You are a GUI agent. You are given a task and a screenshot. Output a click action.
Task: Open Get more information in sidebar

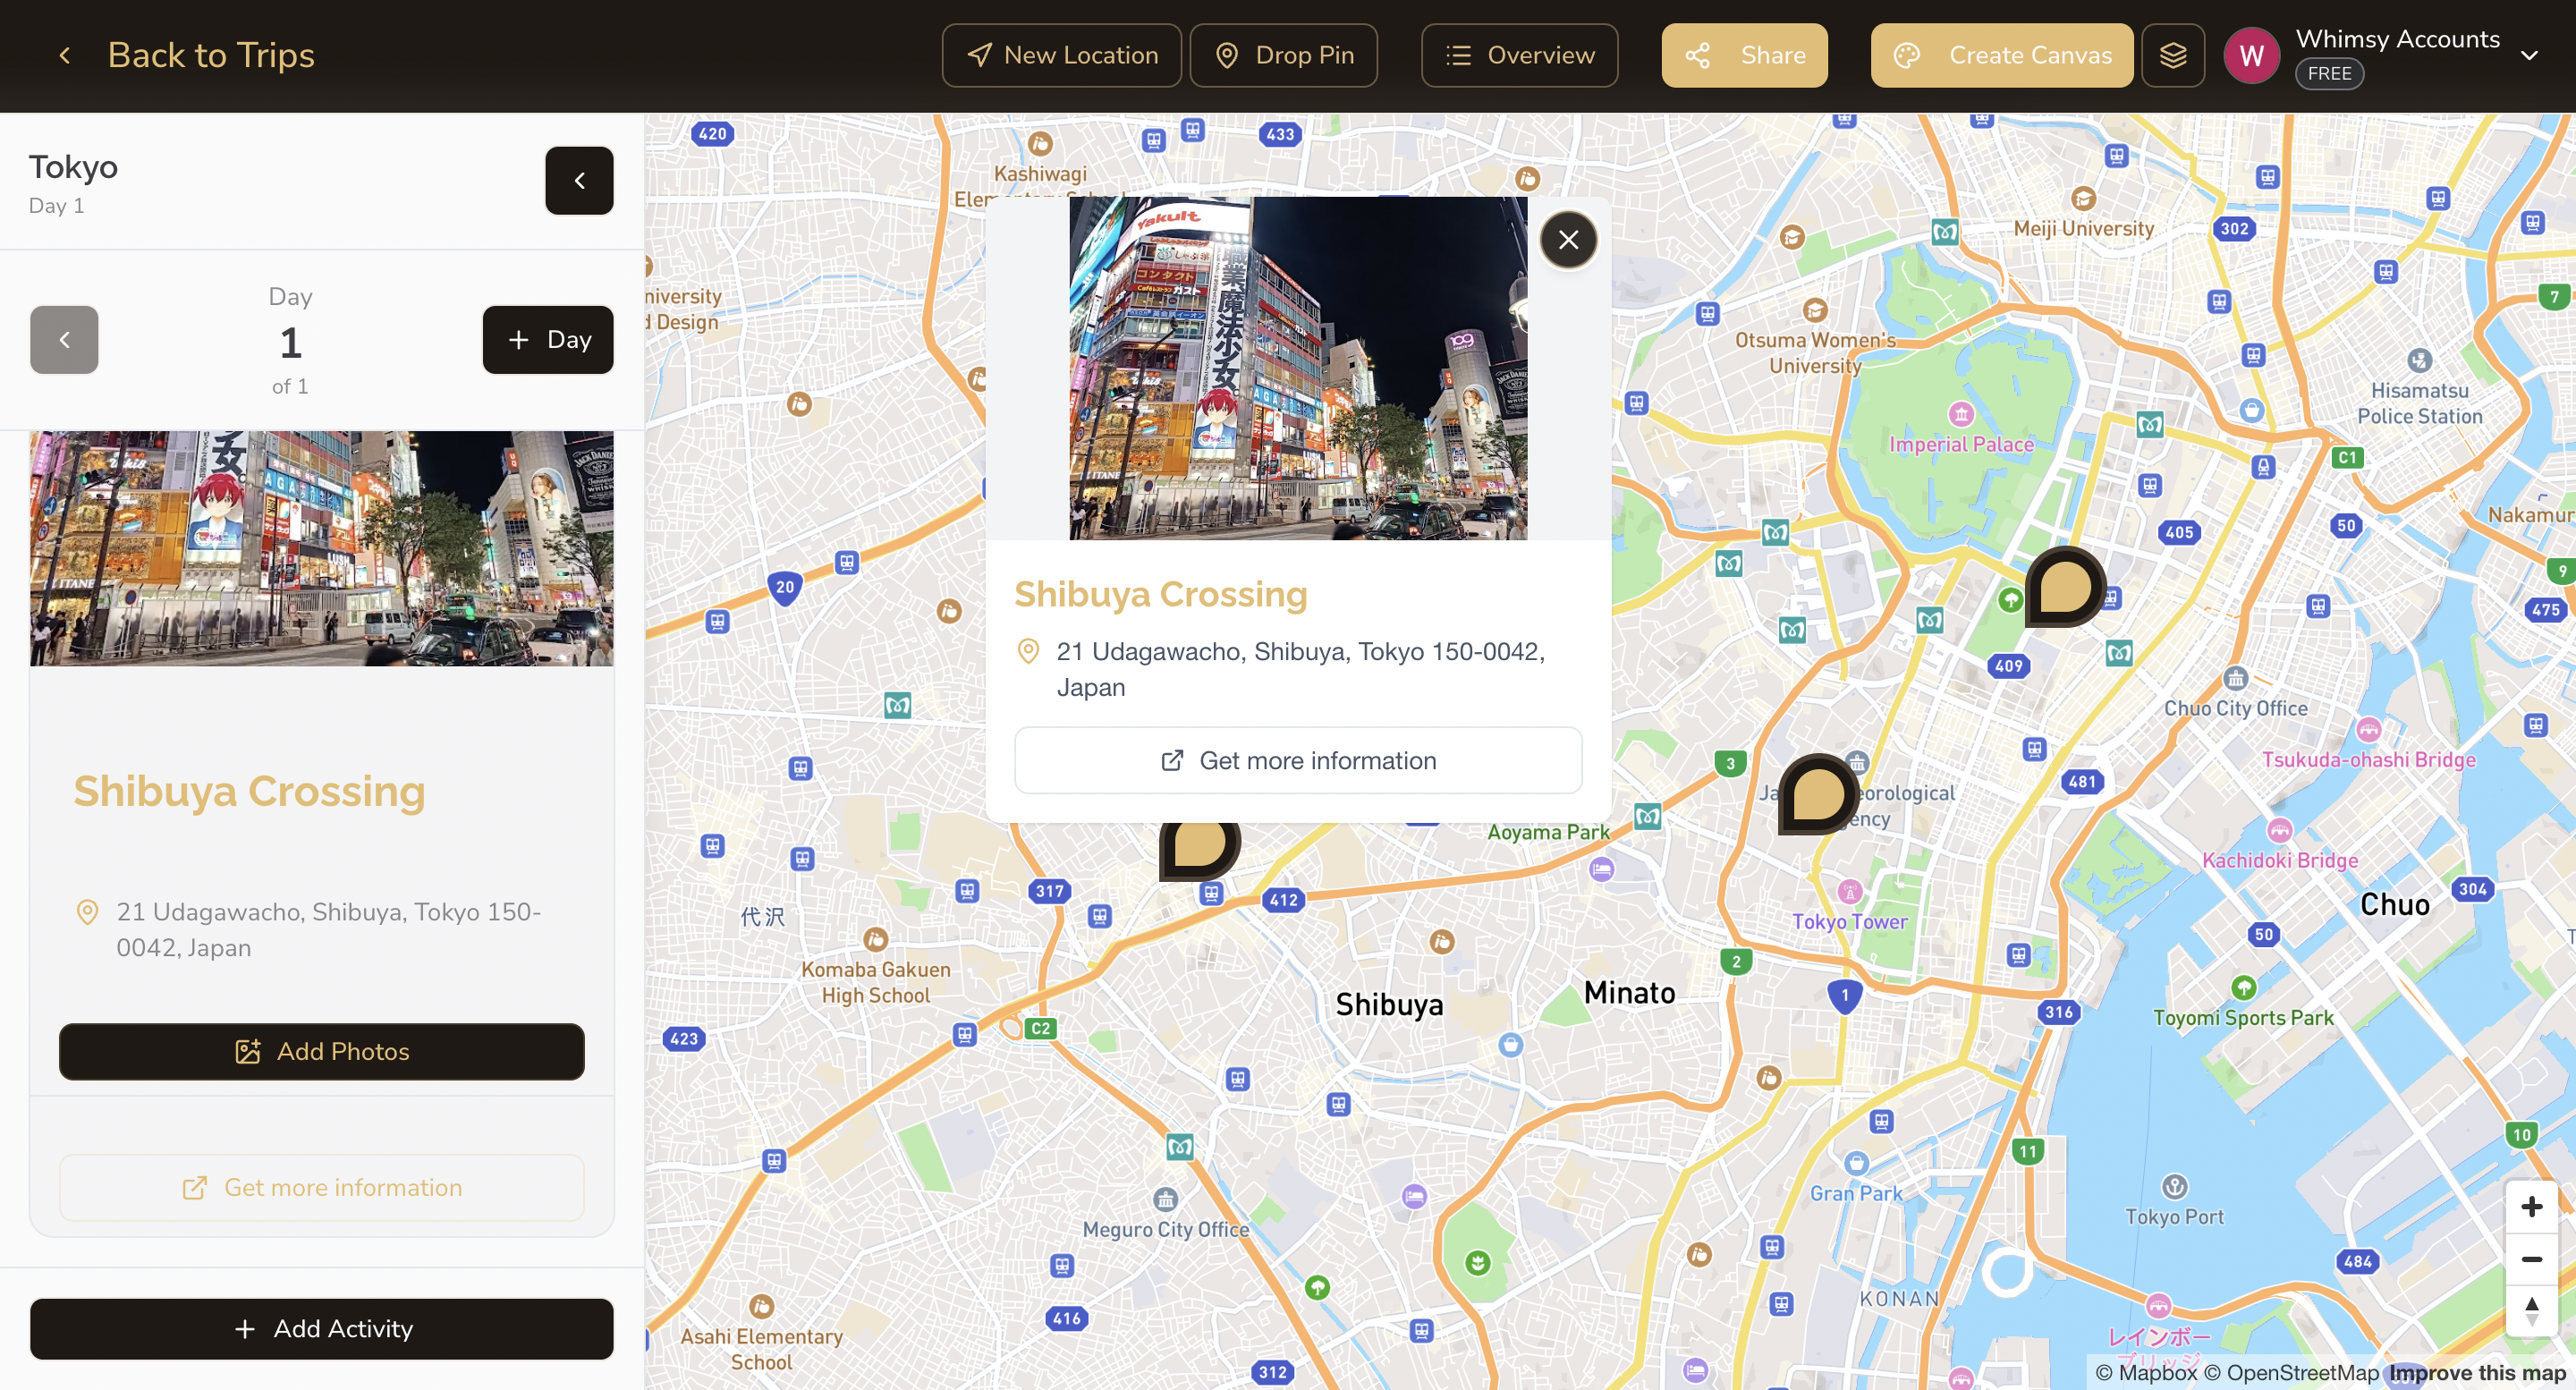[x=321, y=1187]
